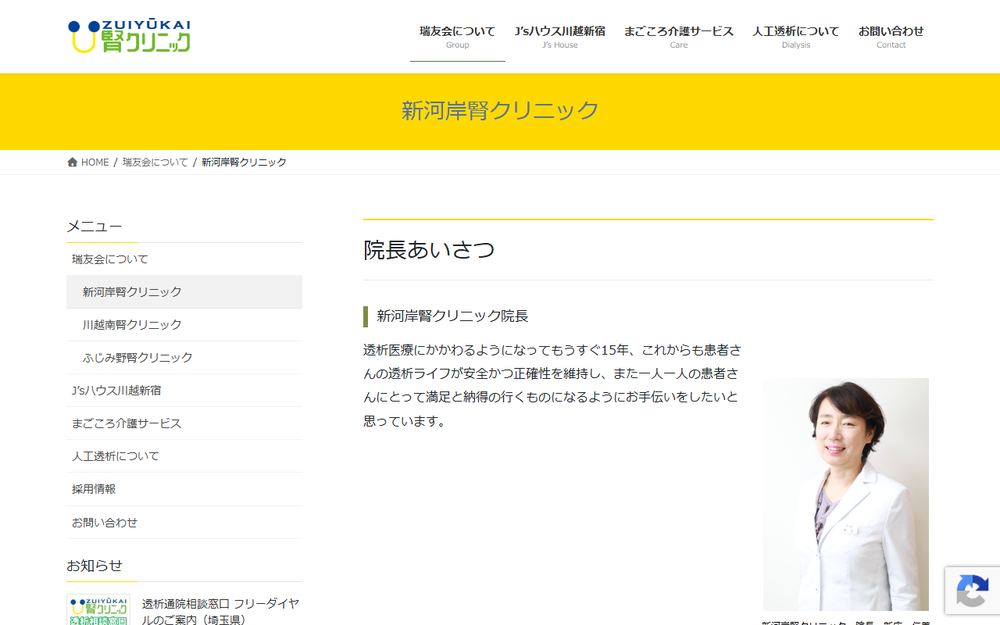
Task: Open お問い合わせ Contact nav item
Action: point(890,36)
